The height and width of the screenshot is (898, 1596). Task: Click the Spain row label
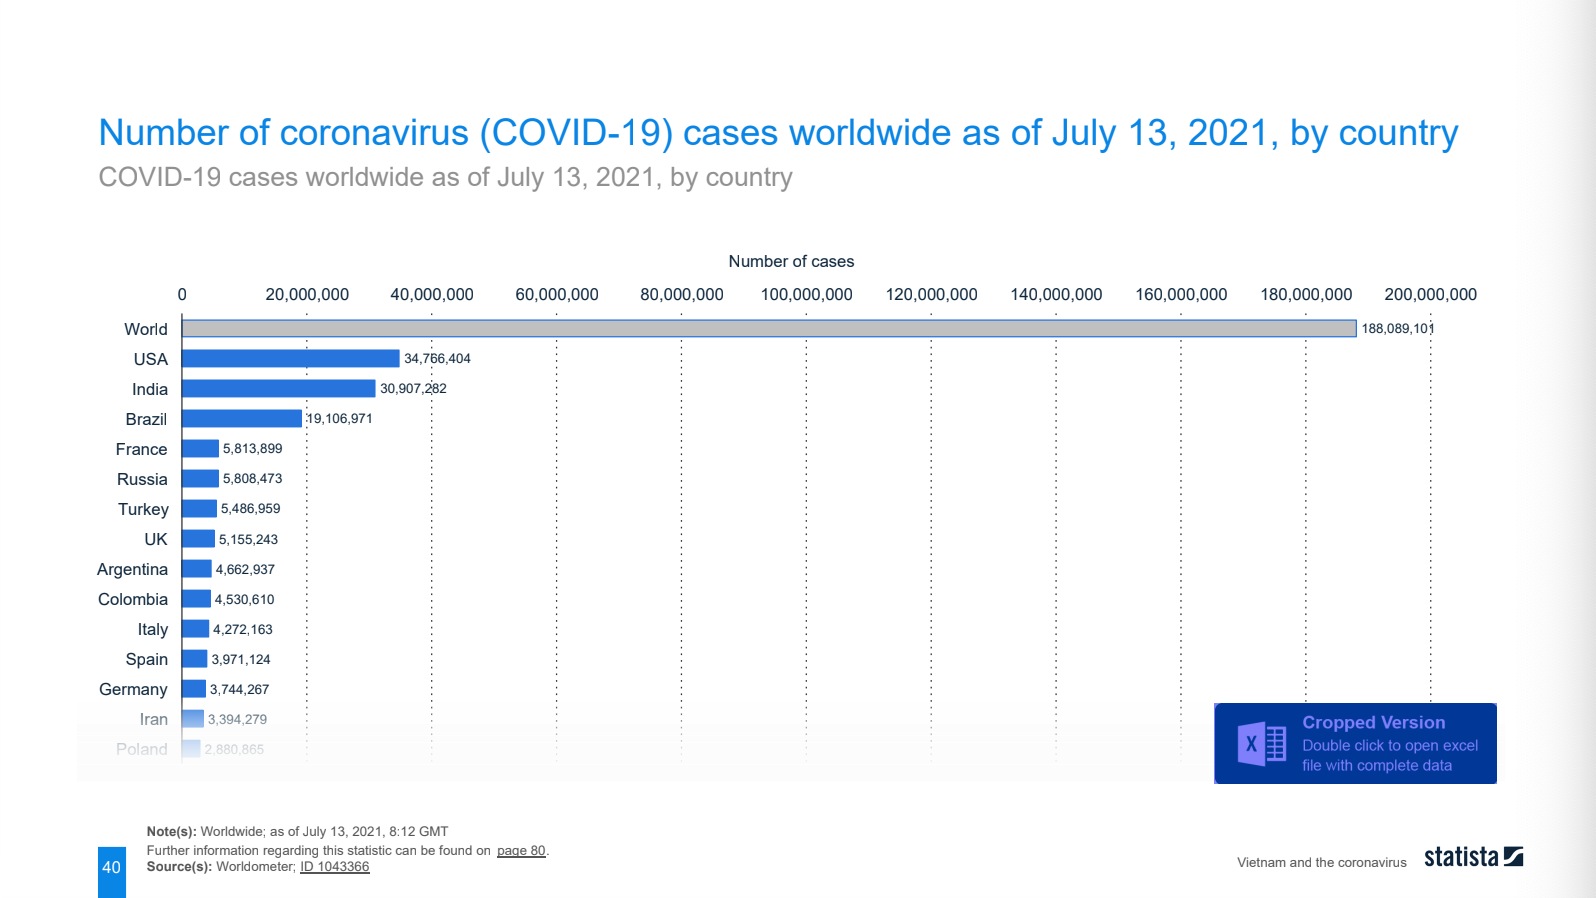(146, 660)
